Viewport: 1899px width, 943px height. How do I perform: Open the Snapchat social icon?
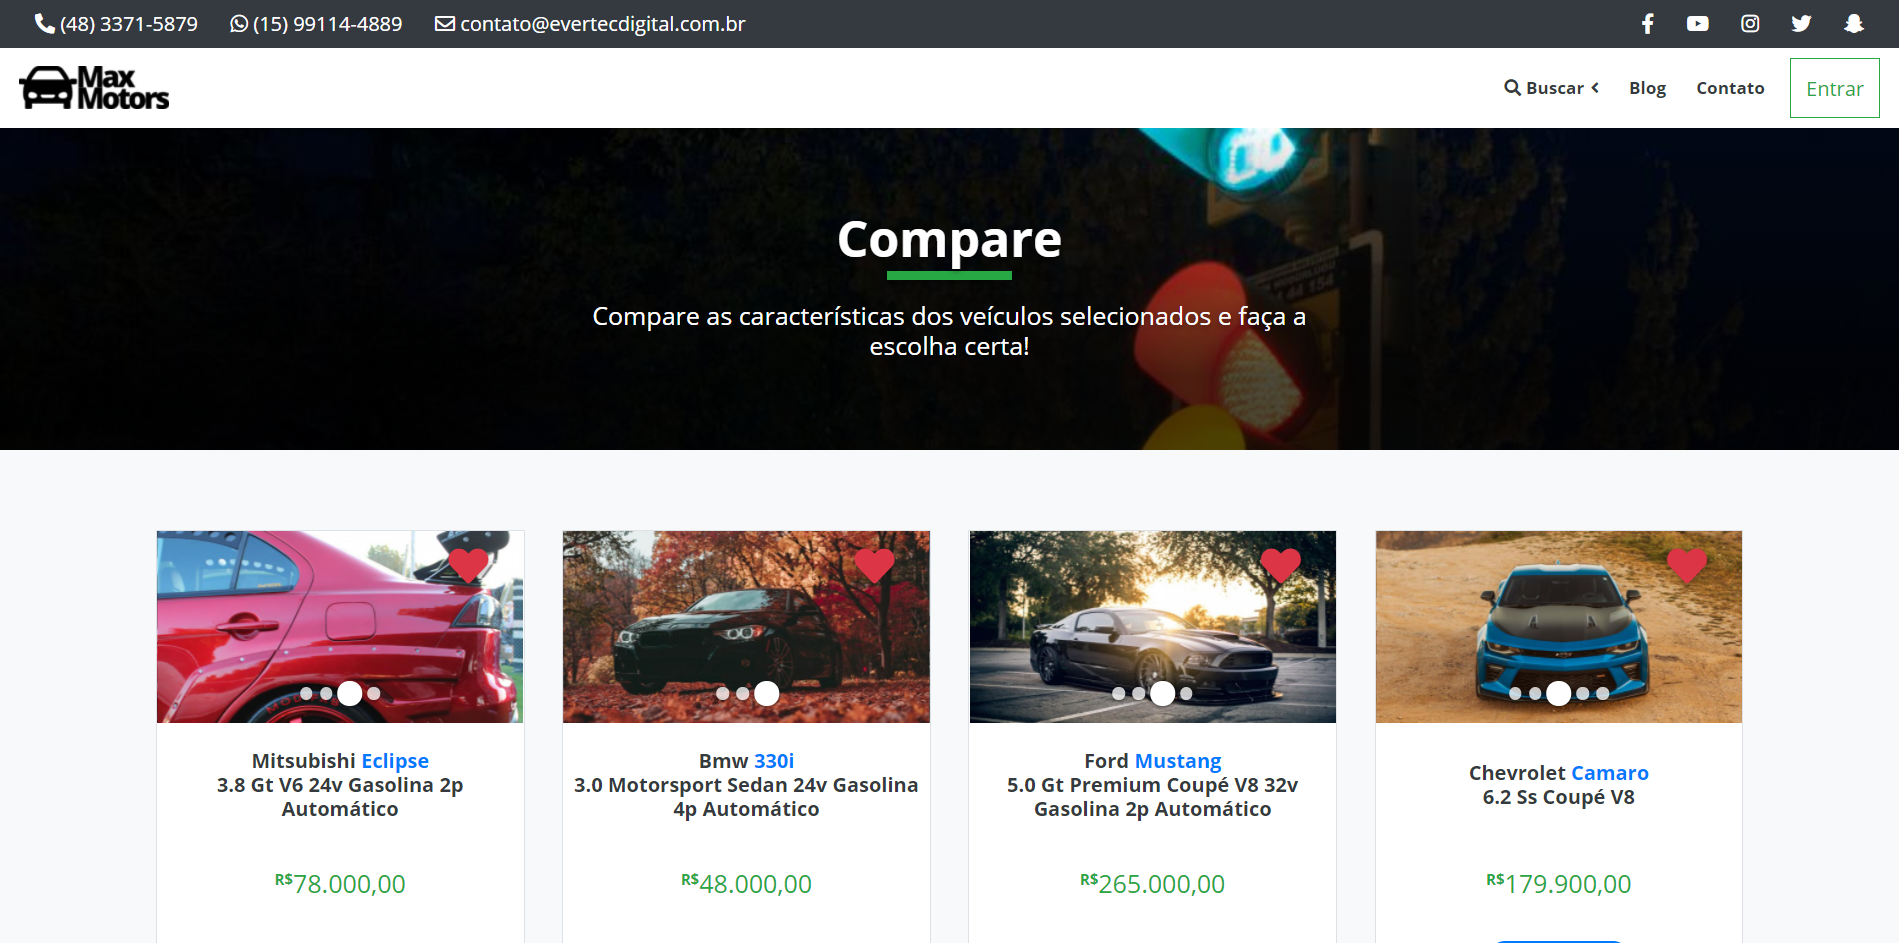tap(1854, 24)
